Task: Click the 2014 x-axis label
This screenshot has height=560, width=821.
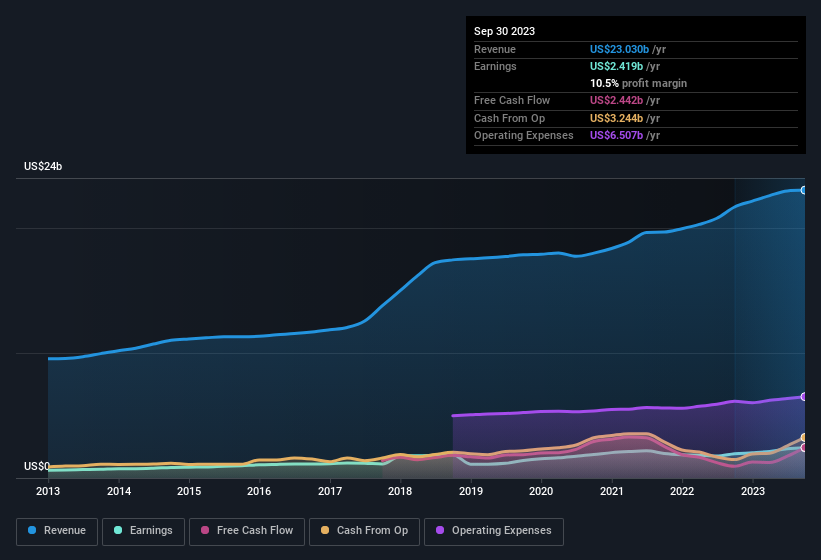Action: 119,491
